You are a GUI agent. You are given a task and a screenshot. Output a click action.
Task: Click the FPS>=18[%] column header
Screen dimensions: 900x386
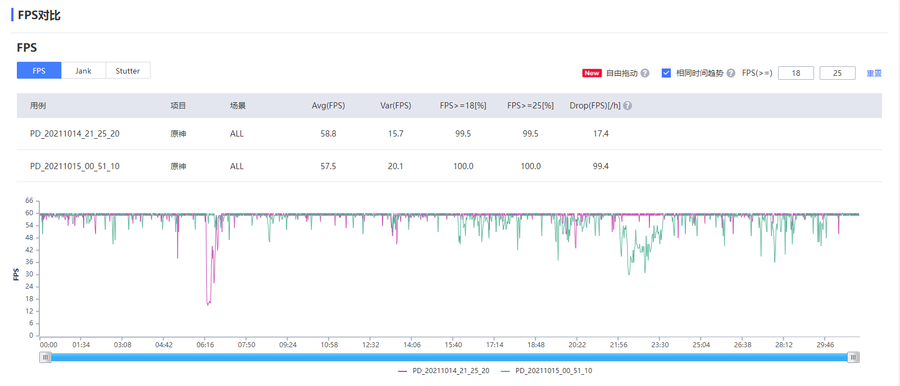tap(463, 106)
